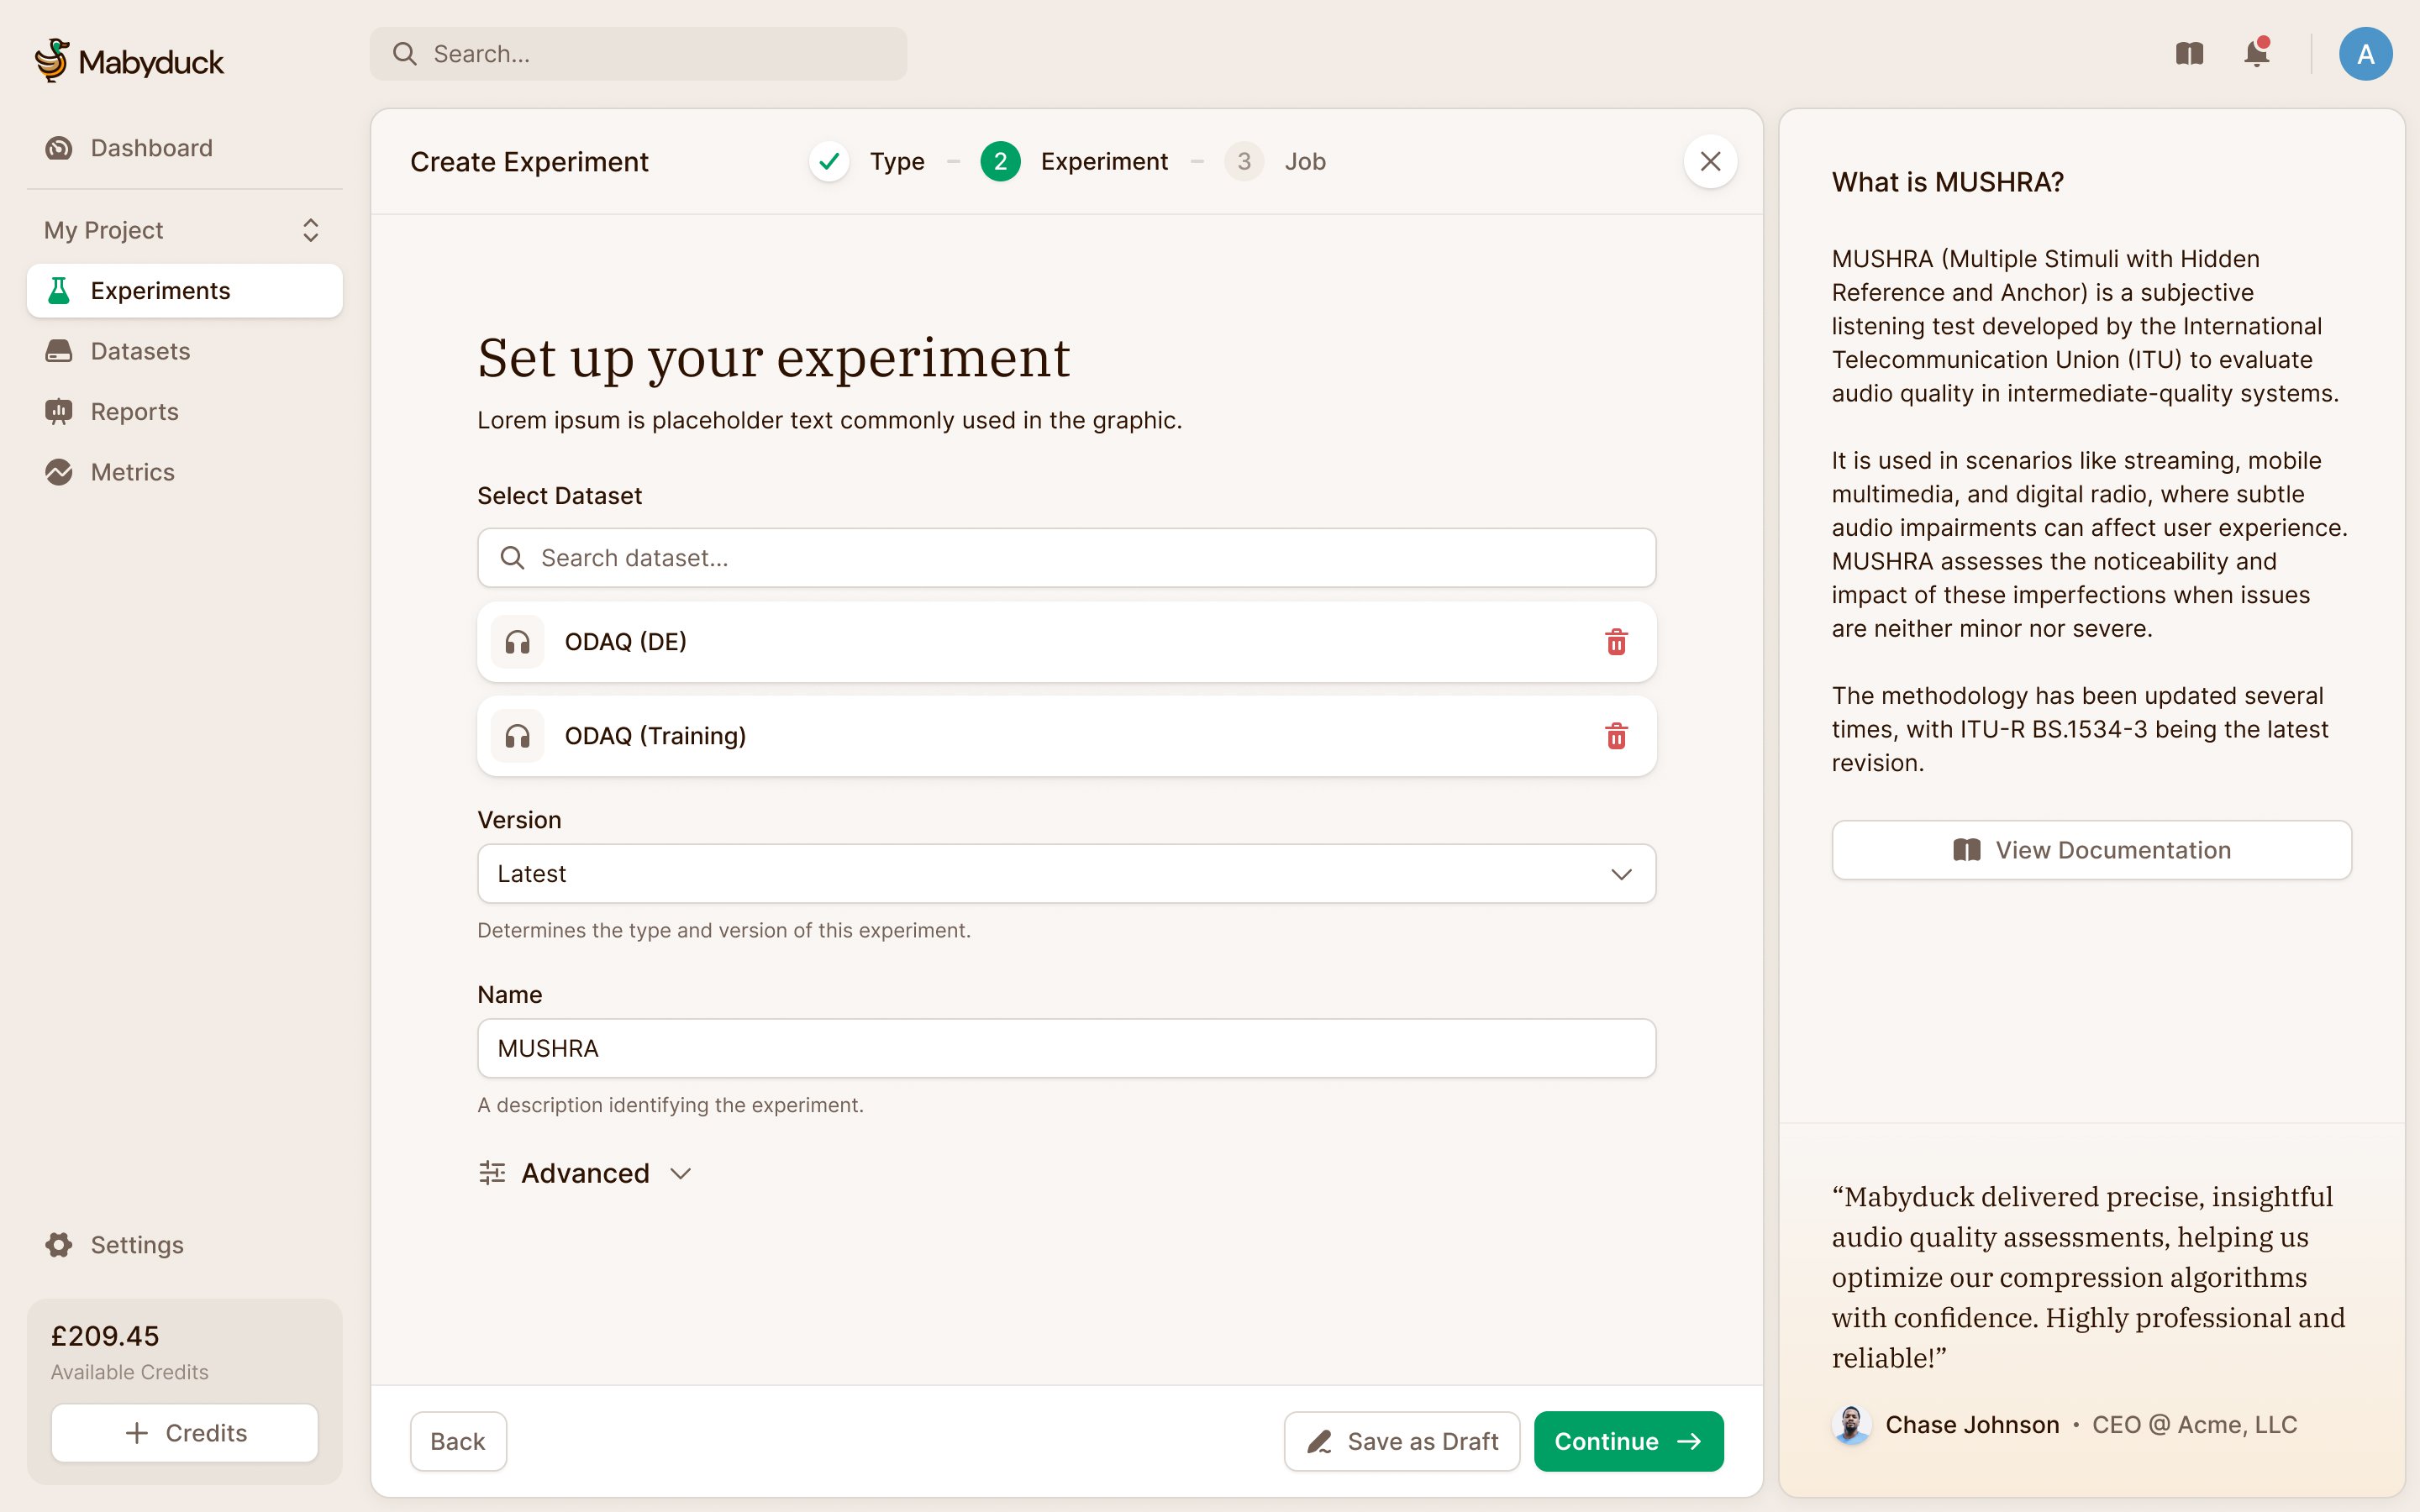This screenshot has height=1512, width=2420.
Task: Click View Documentation button
Action: click(x=2091, y=850)
